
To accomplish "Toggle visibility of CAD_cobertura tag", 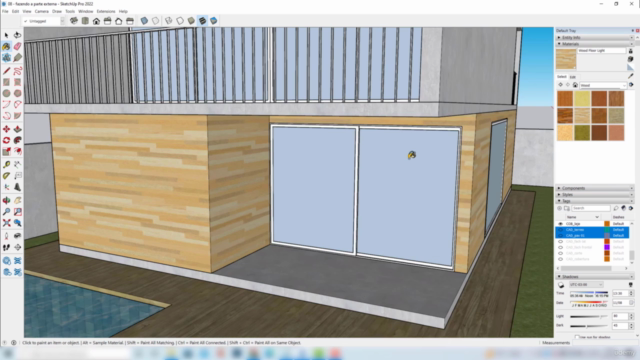I will (560, 259).
